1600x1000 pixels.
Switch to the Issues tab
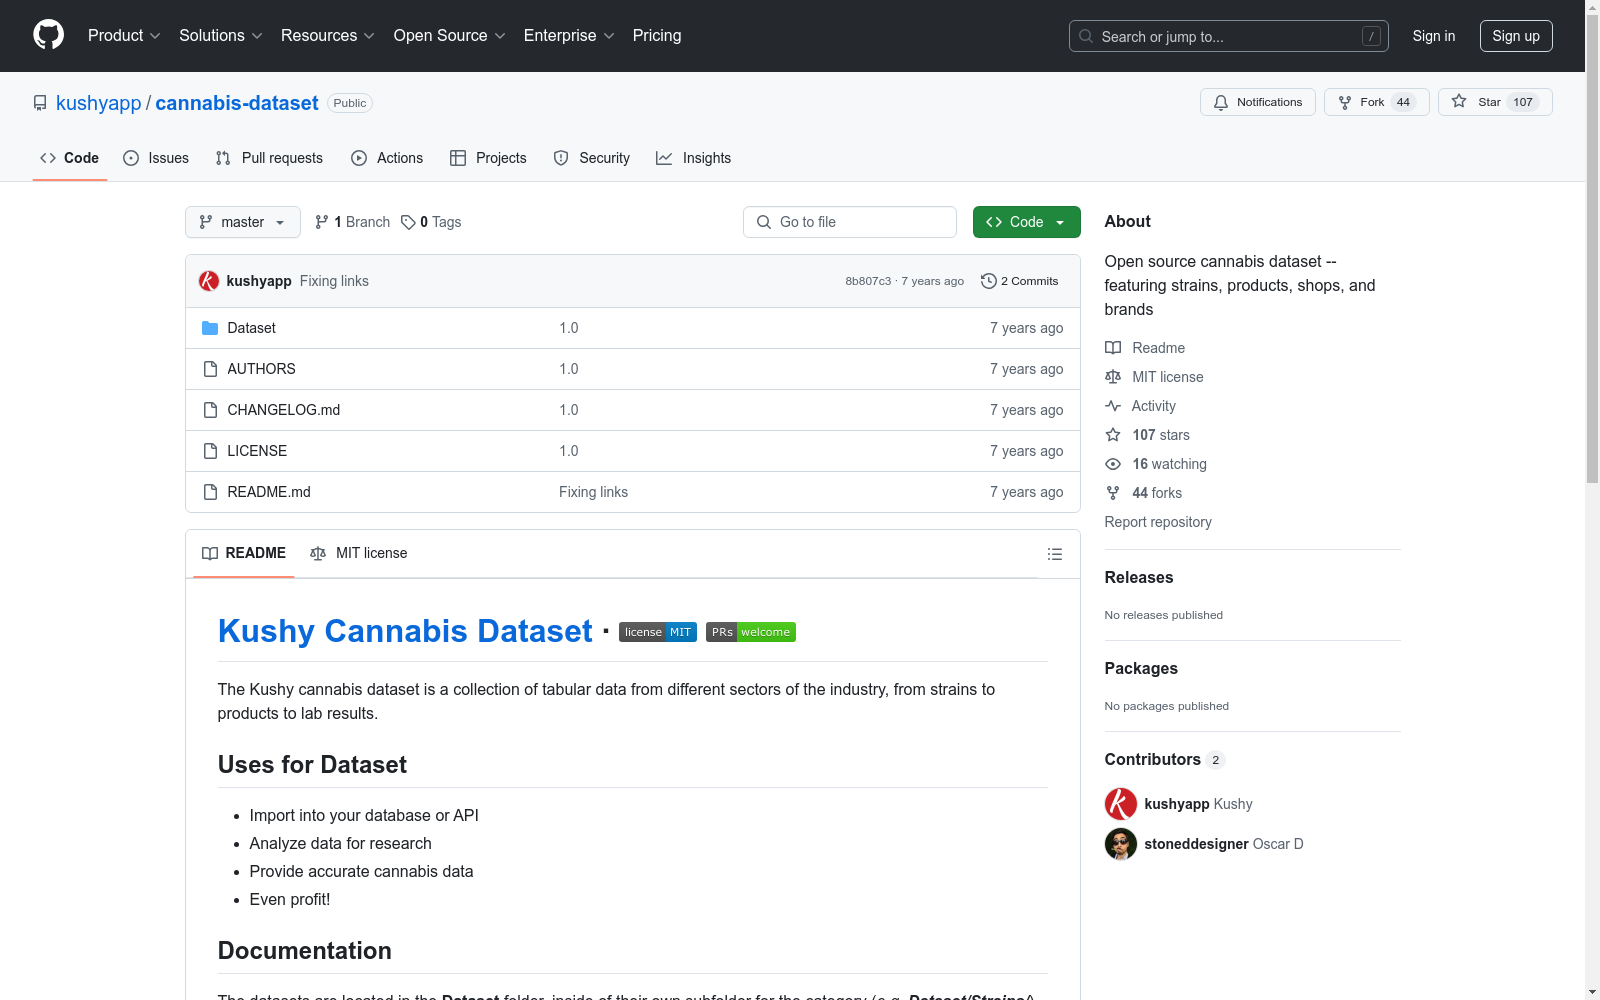(x=156, y=158)
